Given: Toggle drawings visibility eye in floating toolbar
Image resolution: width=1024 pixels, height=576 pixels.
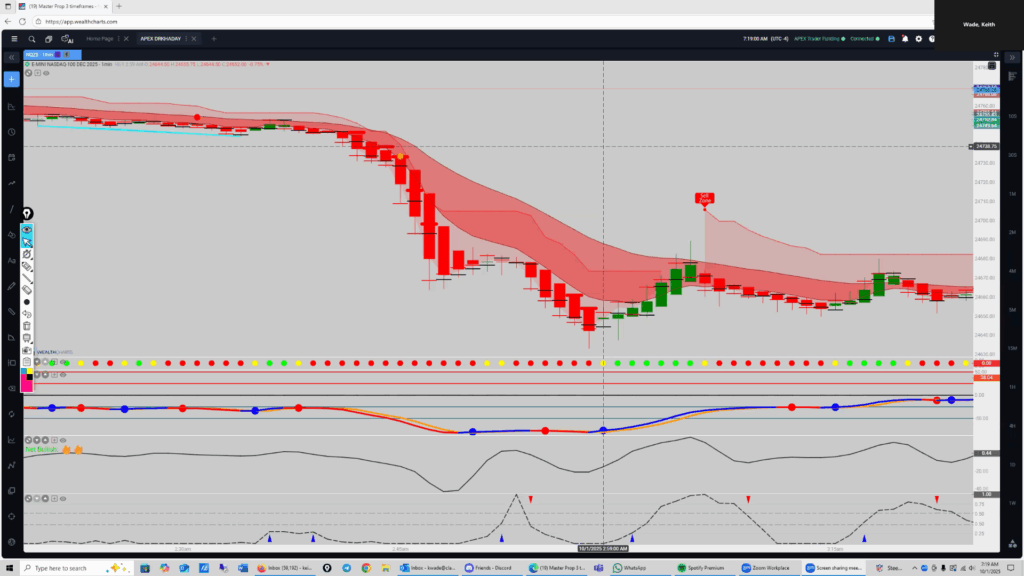Looking at the screenshot, I should pos(27,229).
